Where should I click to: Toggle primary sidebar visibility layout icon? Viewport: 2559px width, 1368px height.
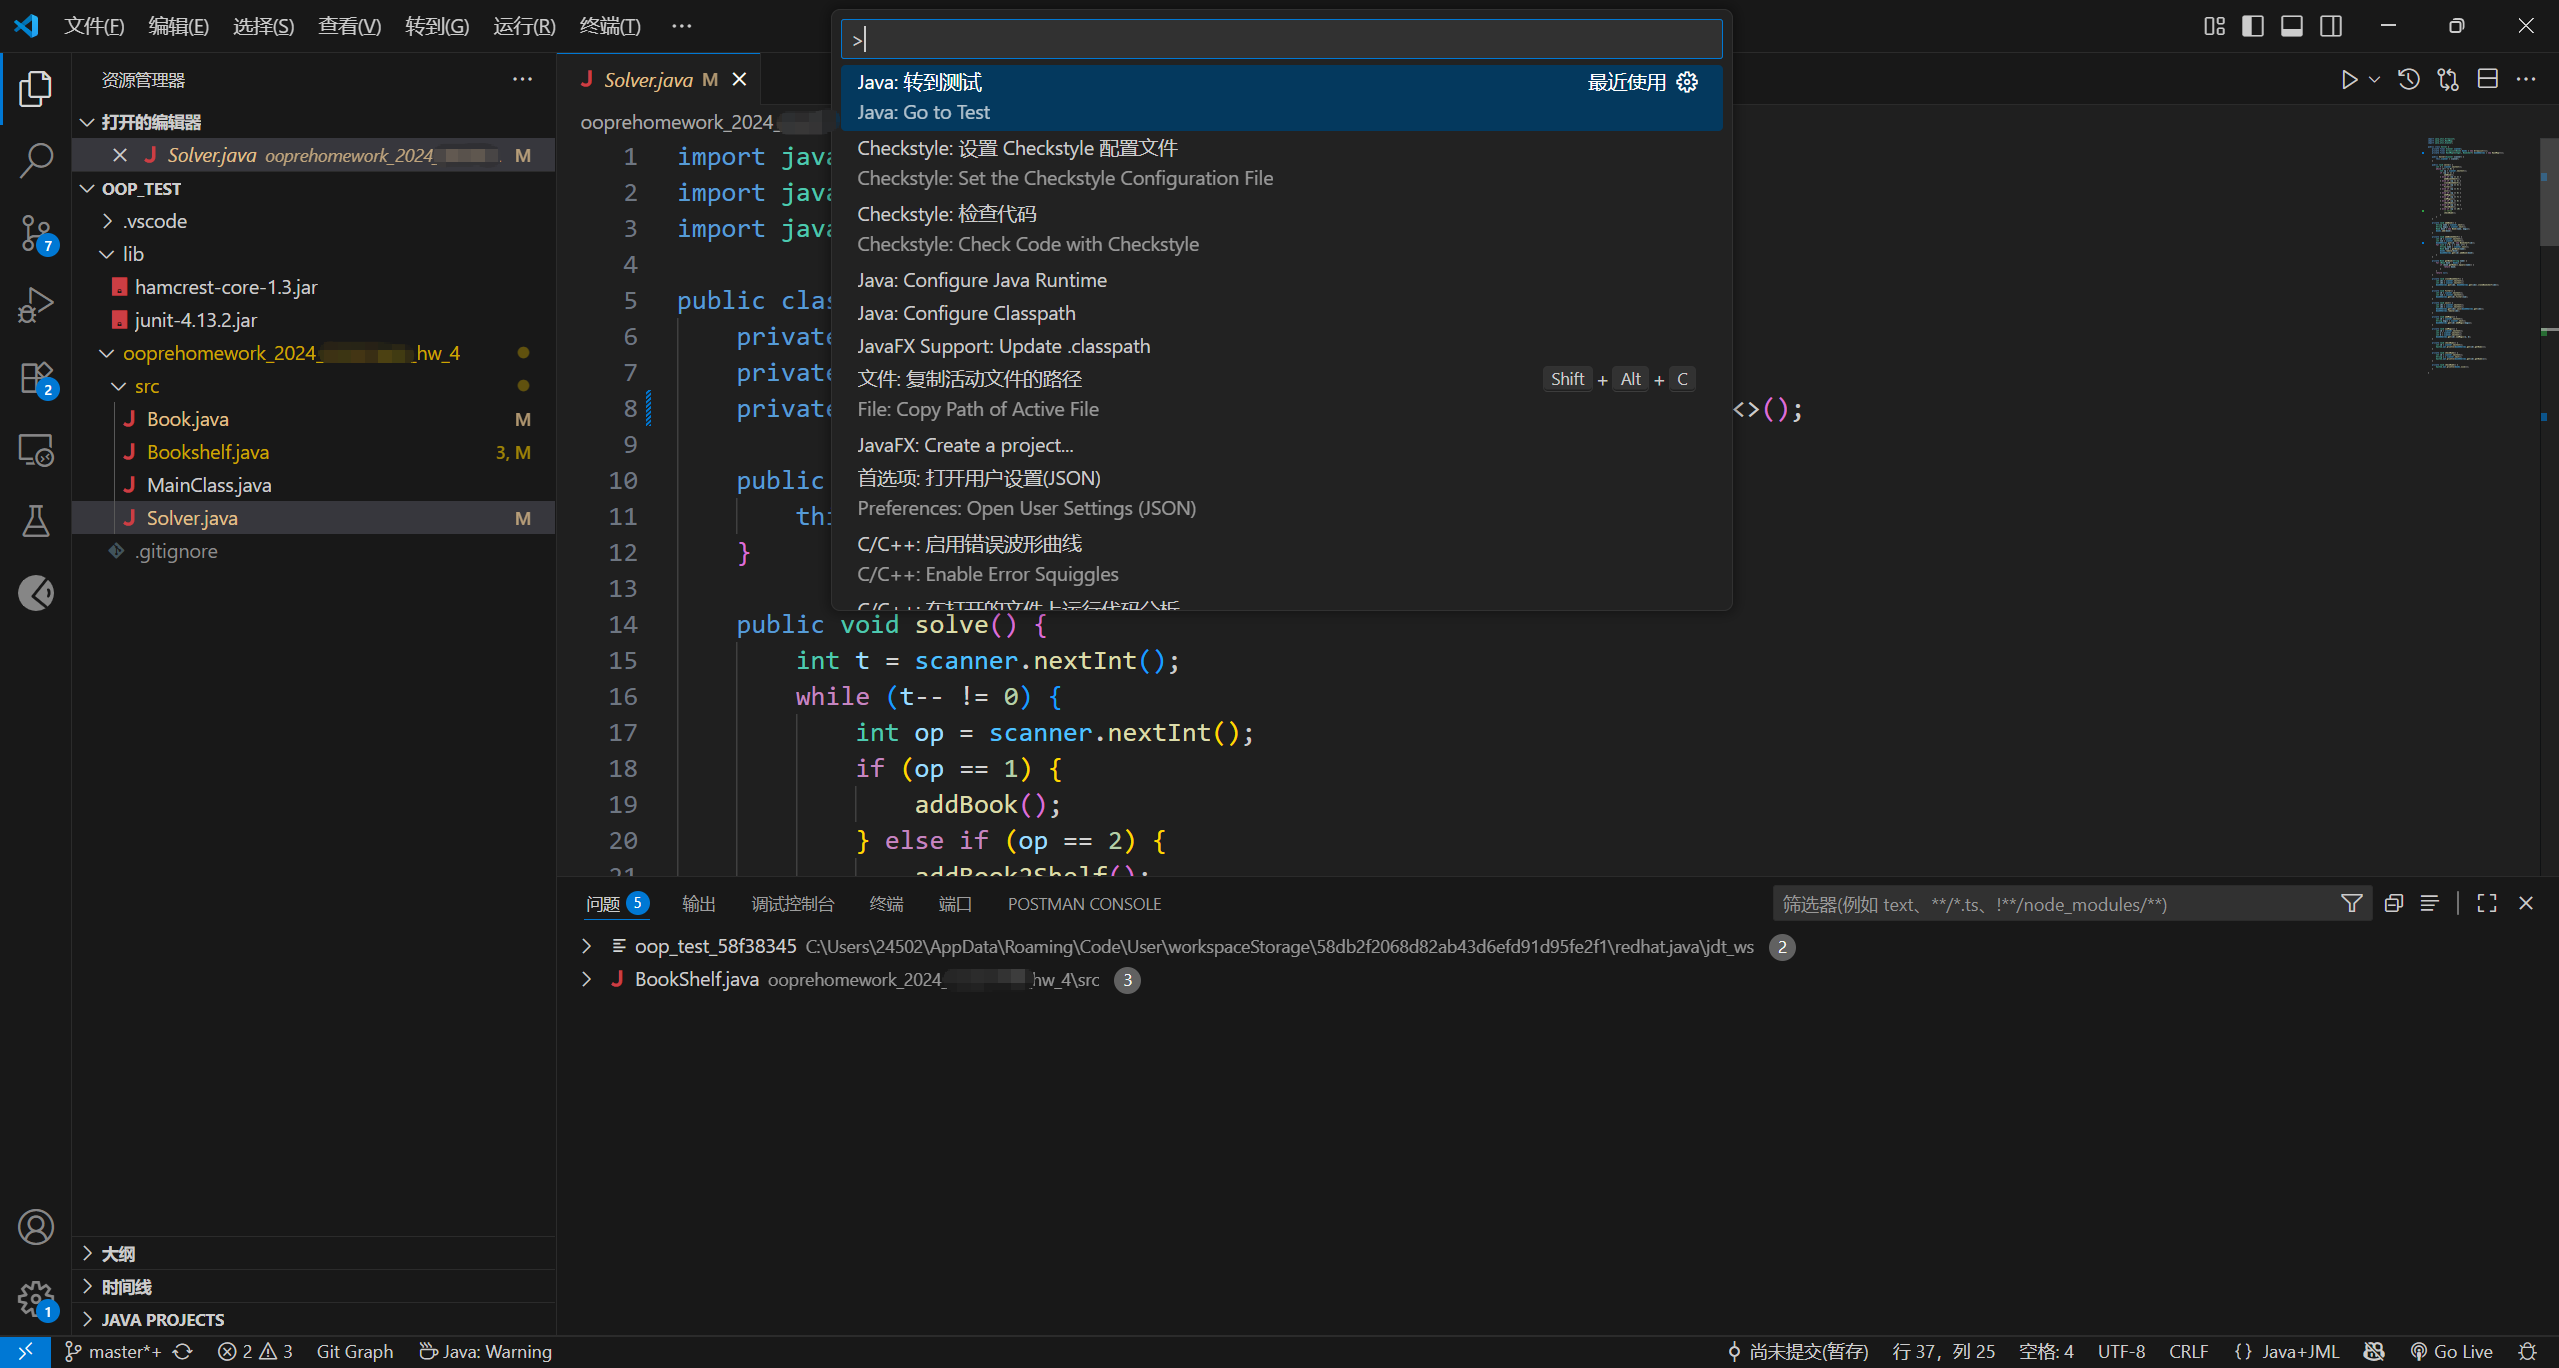(x=2253, y=26)
